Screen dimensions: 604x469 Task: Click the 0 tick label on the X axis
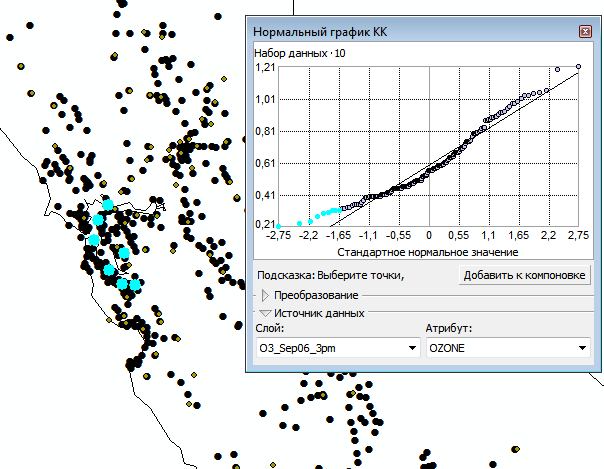[428, 238]
